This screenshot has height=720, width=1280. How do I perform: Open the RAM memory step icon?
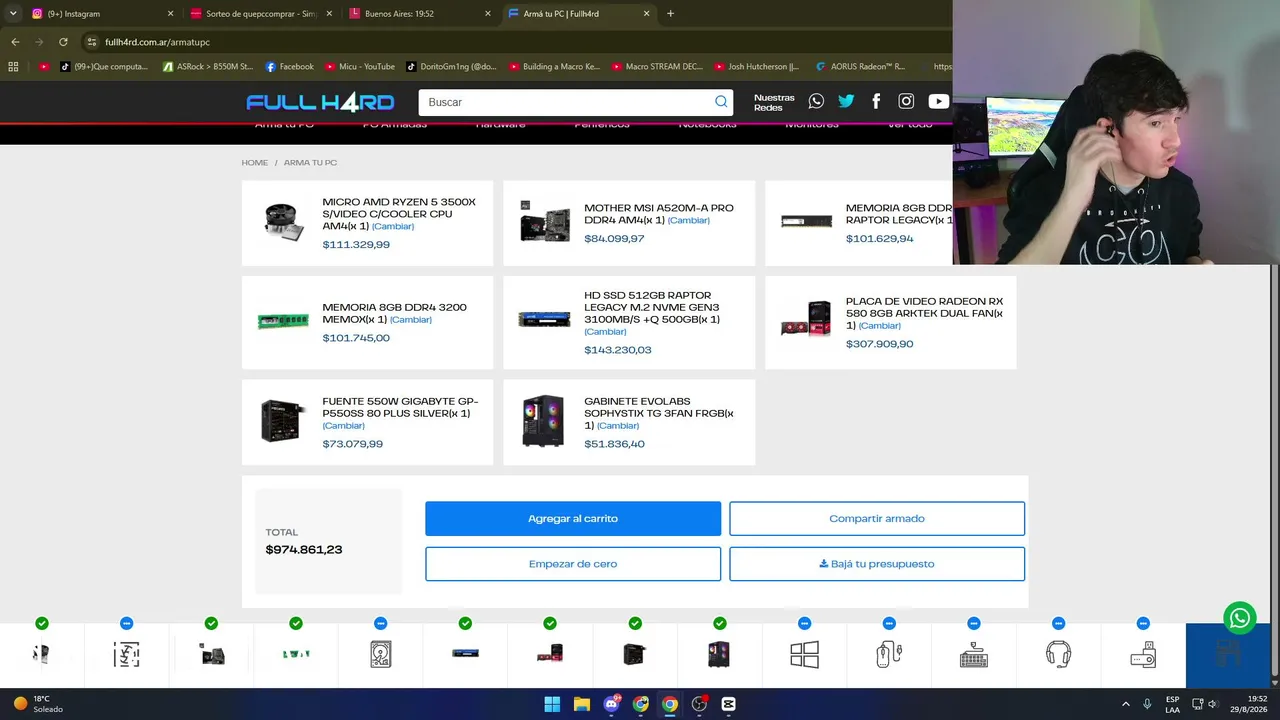[x=296, y=654]
